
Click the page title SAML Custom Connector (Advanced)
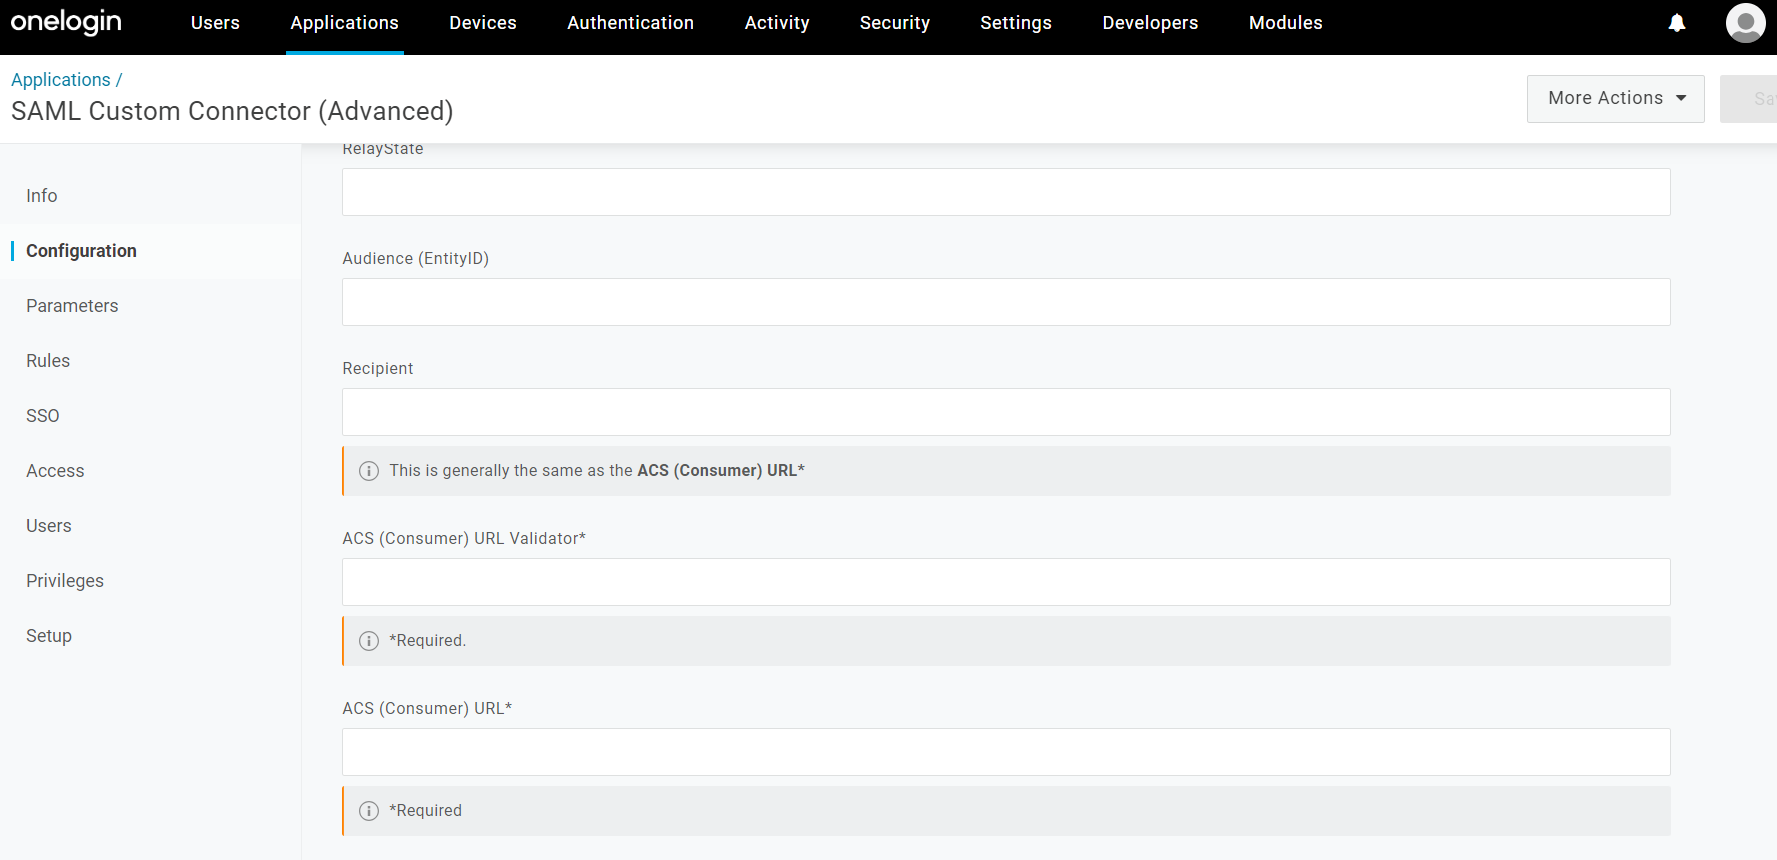[232, 111]
